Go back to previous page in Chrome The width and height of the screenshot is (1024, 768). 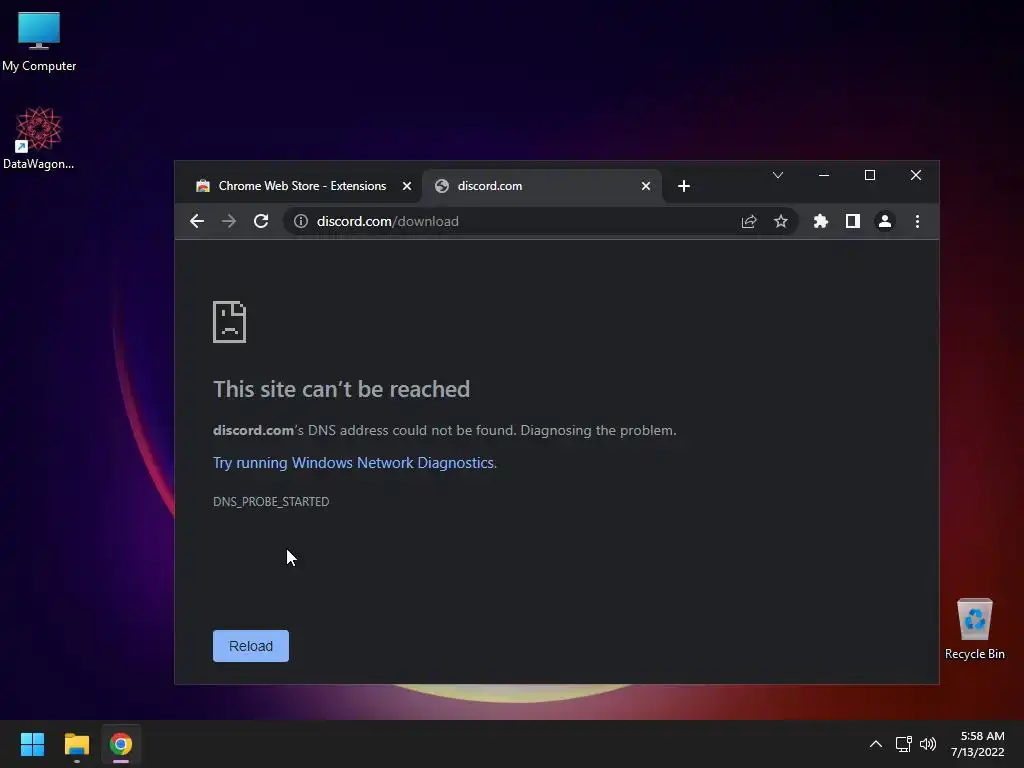click(x=197, y=221)
